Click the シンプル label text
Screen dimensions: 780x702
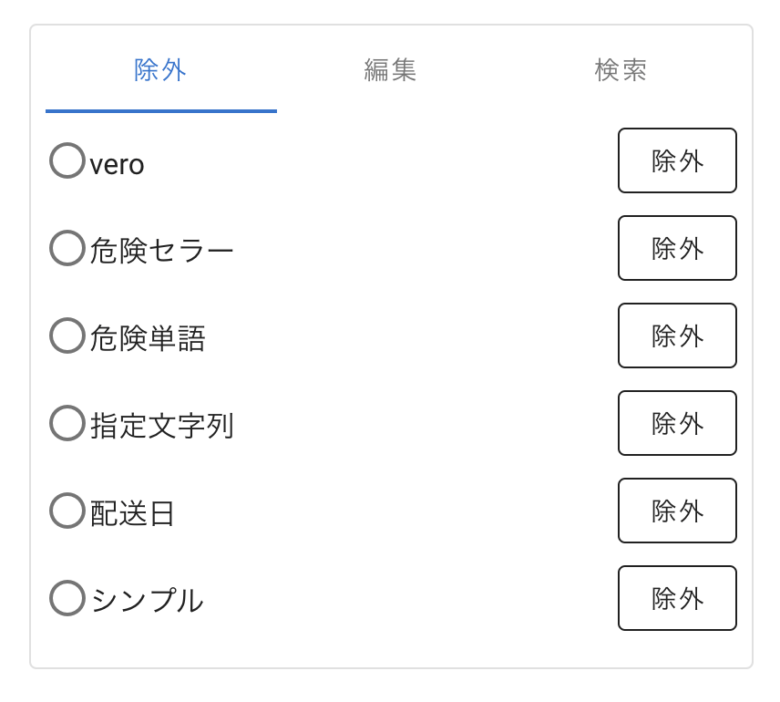pyautogui.click(x=147, y=601)
